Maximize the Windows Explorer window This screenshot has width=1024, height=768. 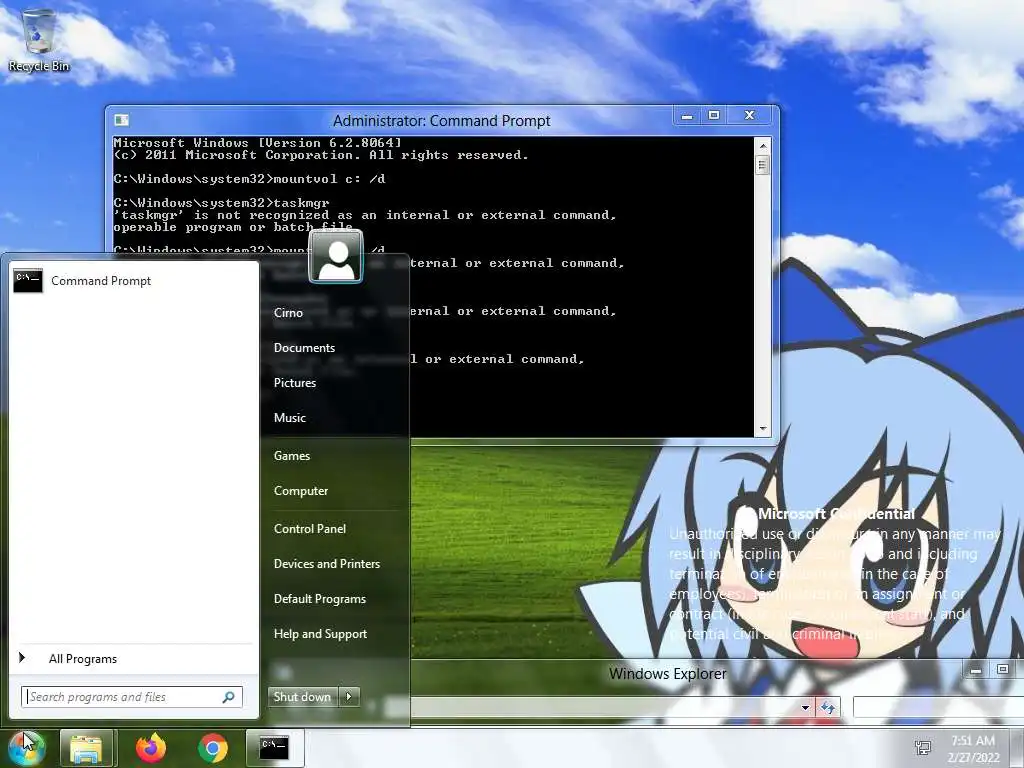pyautogui.click(x=1003, y=669)
